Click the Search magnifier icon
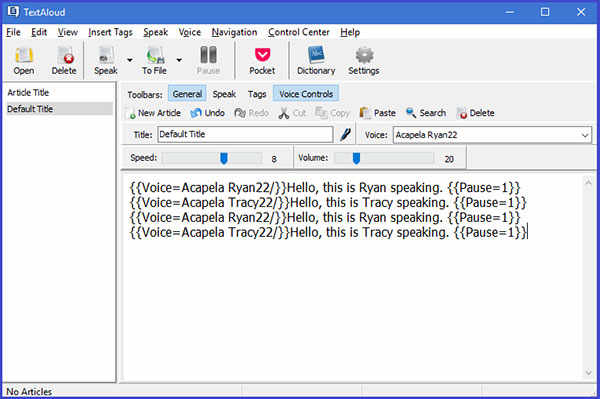The height and width of the screenshot is (399, 600). tap(411, 113)
